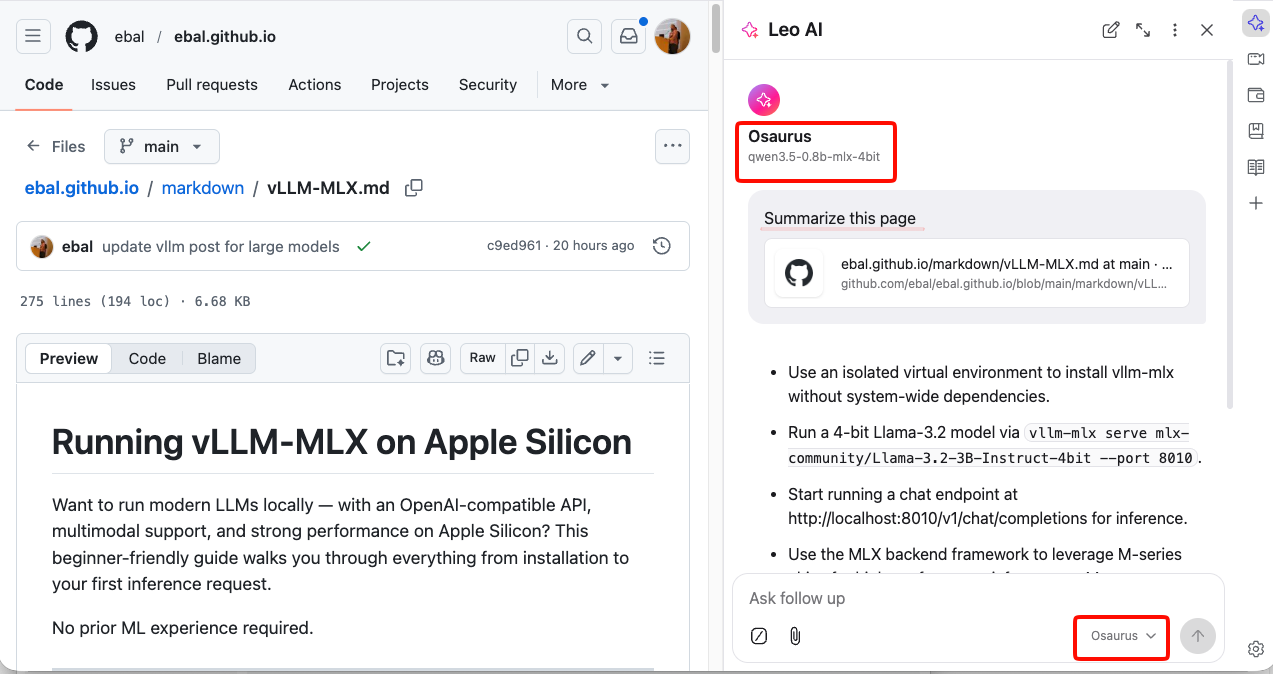This screenshot has height=674, width=1273.
Task: Click the Leo AI gradient avatar icon
Action: tap(764, 100)
